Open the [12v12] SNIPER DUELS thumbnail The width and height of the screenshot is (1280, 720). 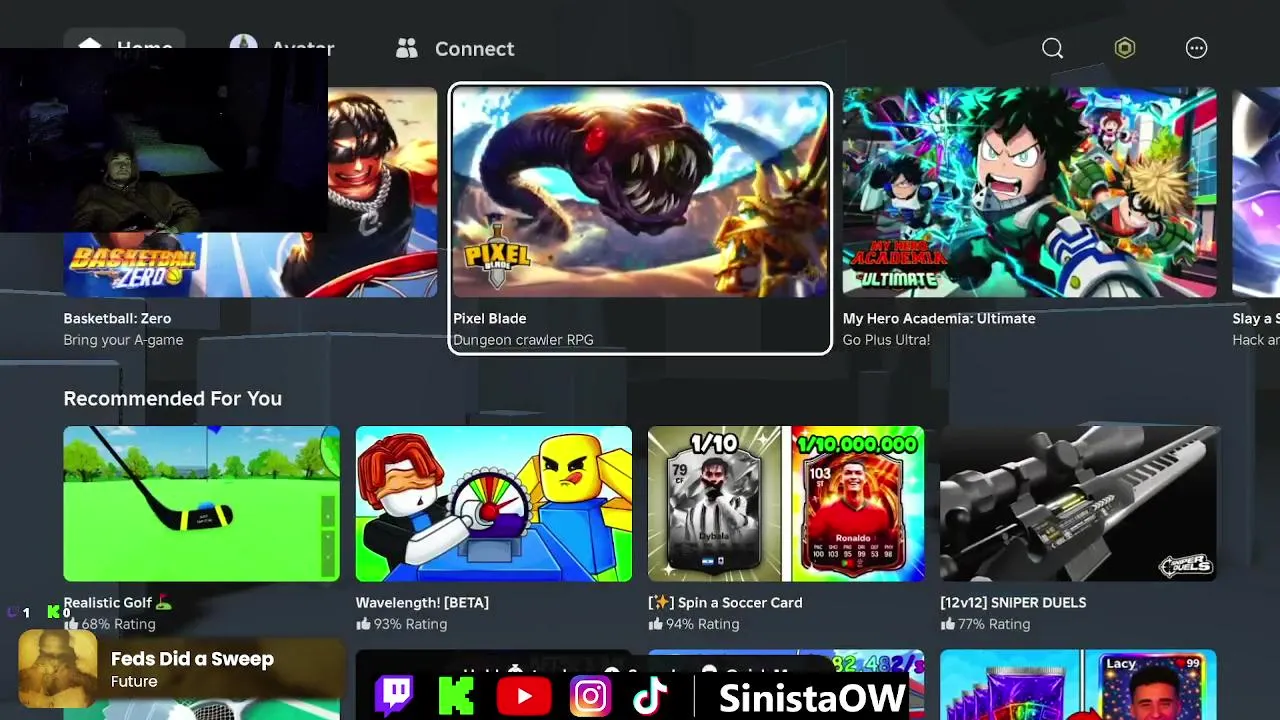1078,504
